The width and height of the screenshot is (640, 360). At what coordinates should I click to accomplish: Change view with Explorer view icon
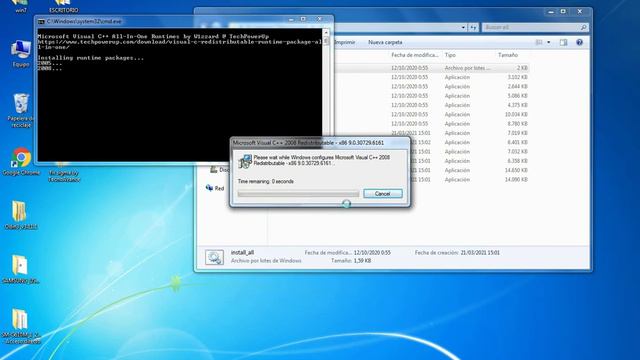pyautogui.click(x=539, y=42)
